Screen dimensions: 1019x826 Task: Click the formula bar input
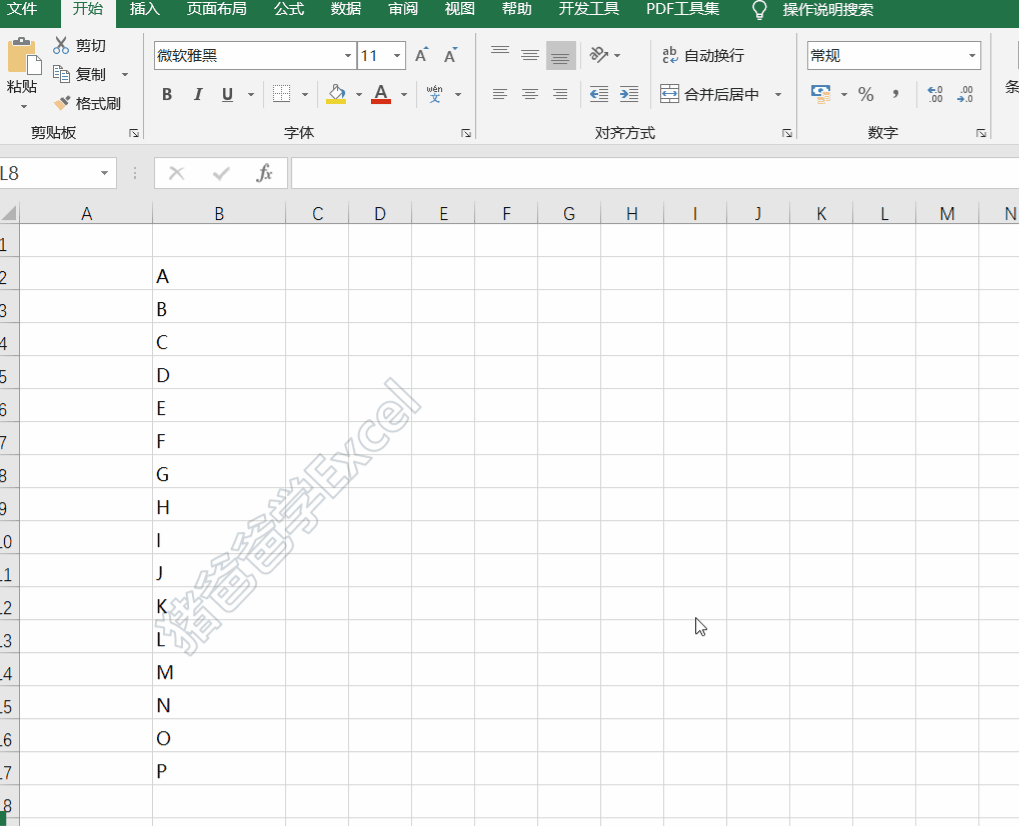pyautogui.click(x=655, y=173)
